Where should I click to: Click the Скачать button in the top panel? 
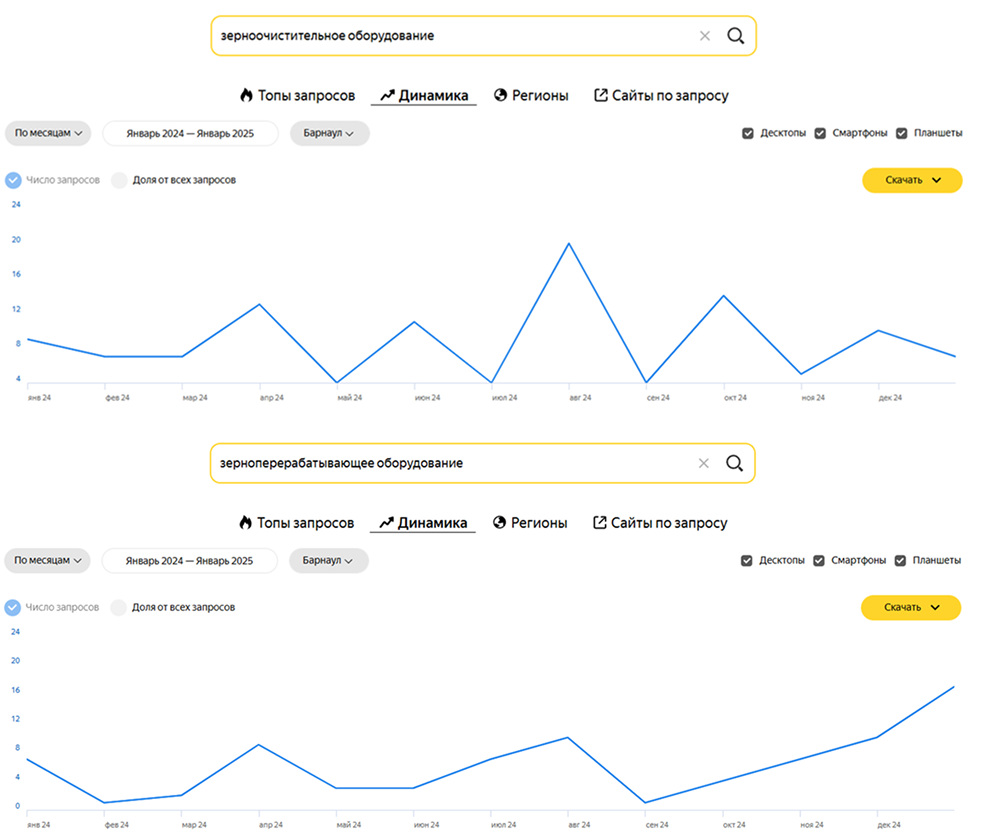[912, 180]
